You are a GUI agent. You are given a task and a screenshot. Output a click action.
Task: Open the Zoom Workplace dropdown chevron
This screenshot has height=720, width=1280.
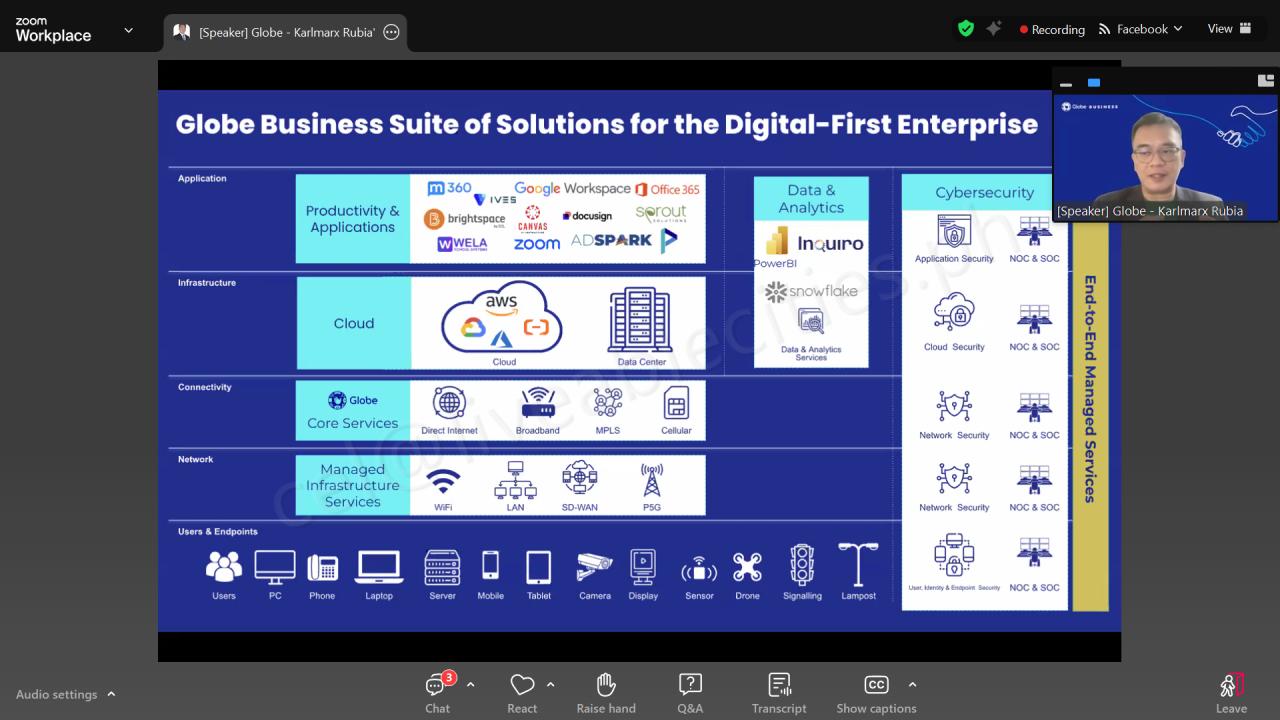point(128,30)
